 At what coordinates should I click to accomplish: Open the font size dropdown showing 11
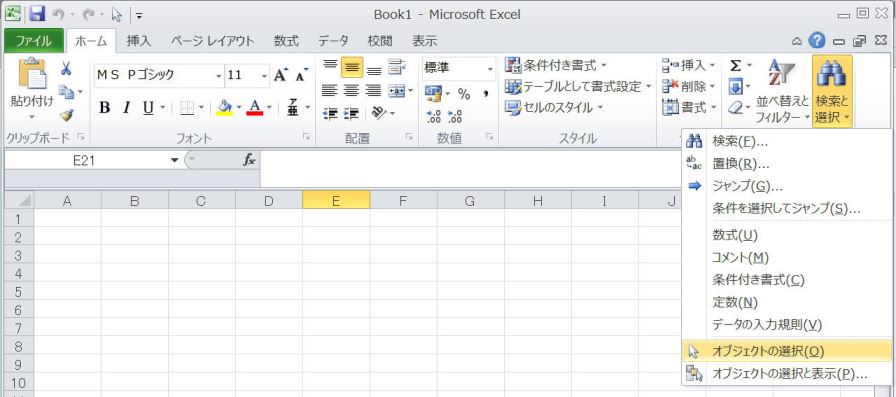[x=264, y=76]
